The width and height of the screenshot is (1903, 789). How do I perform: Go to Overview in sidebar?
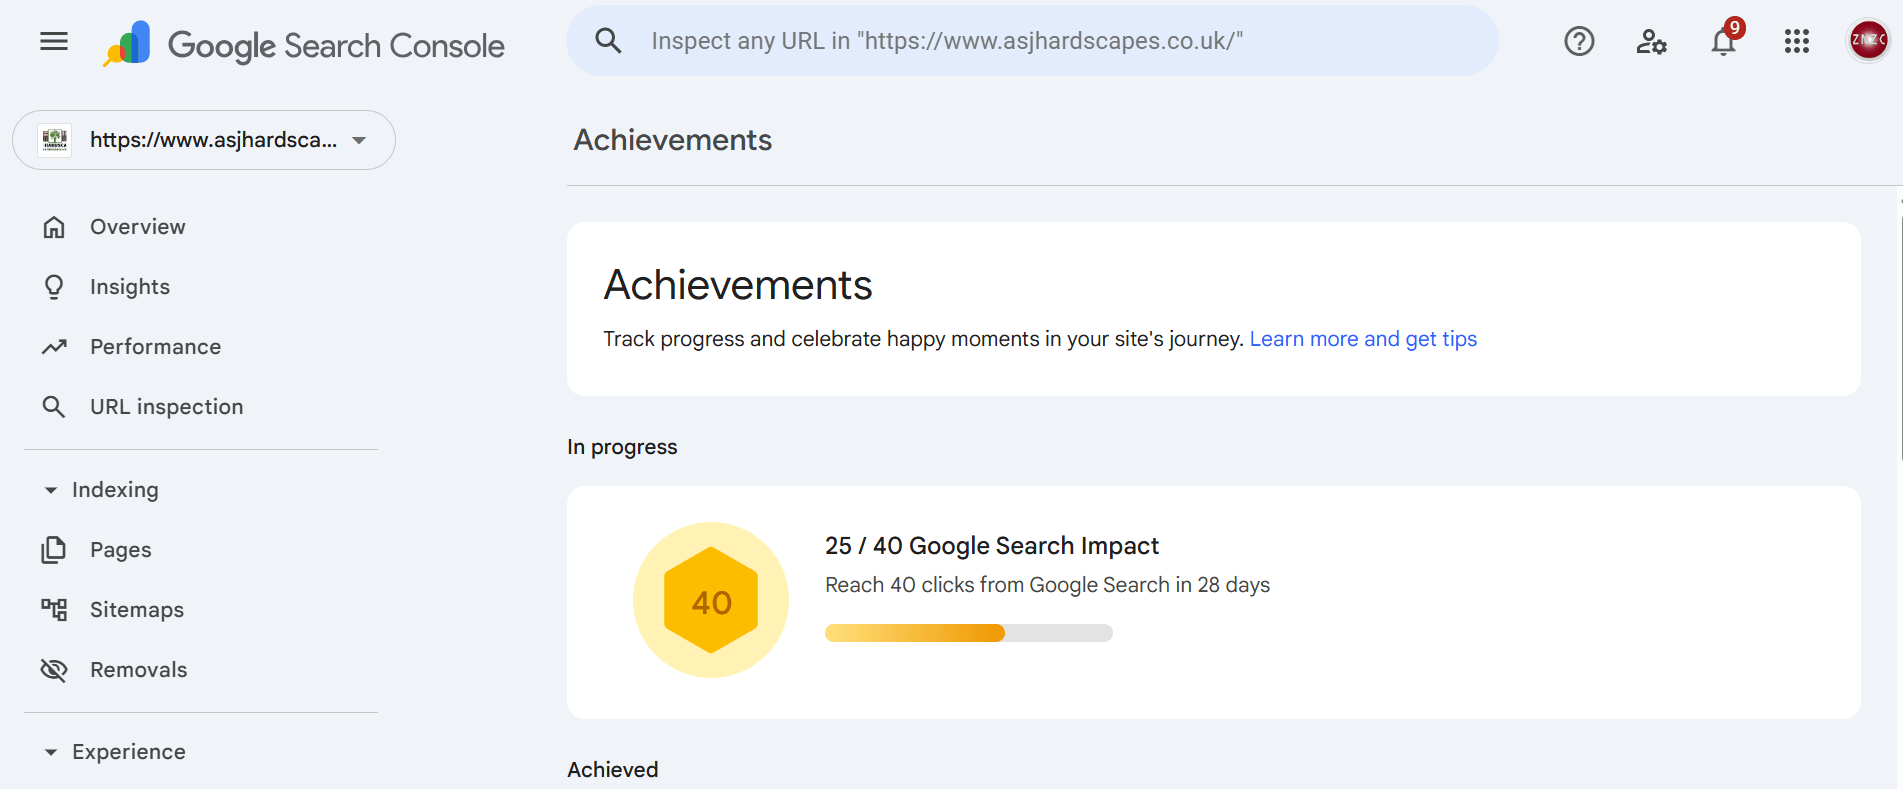tap(137, 227)
